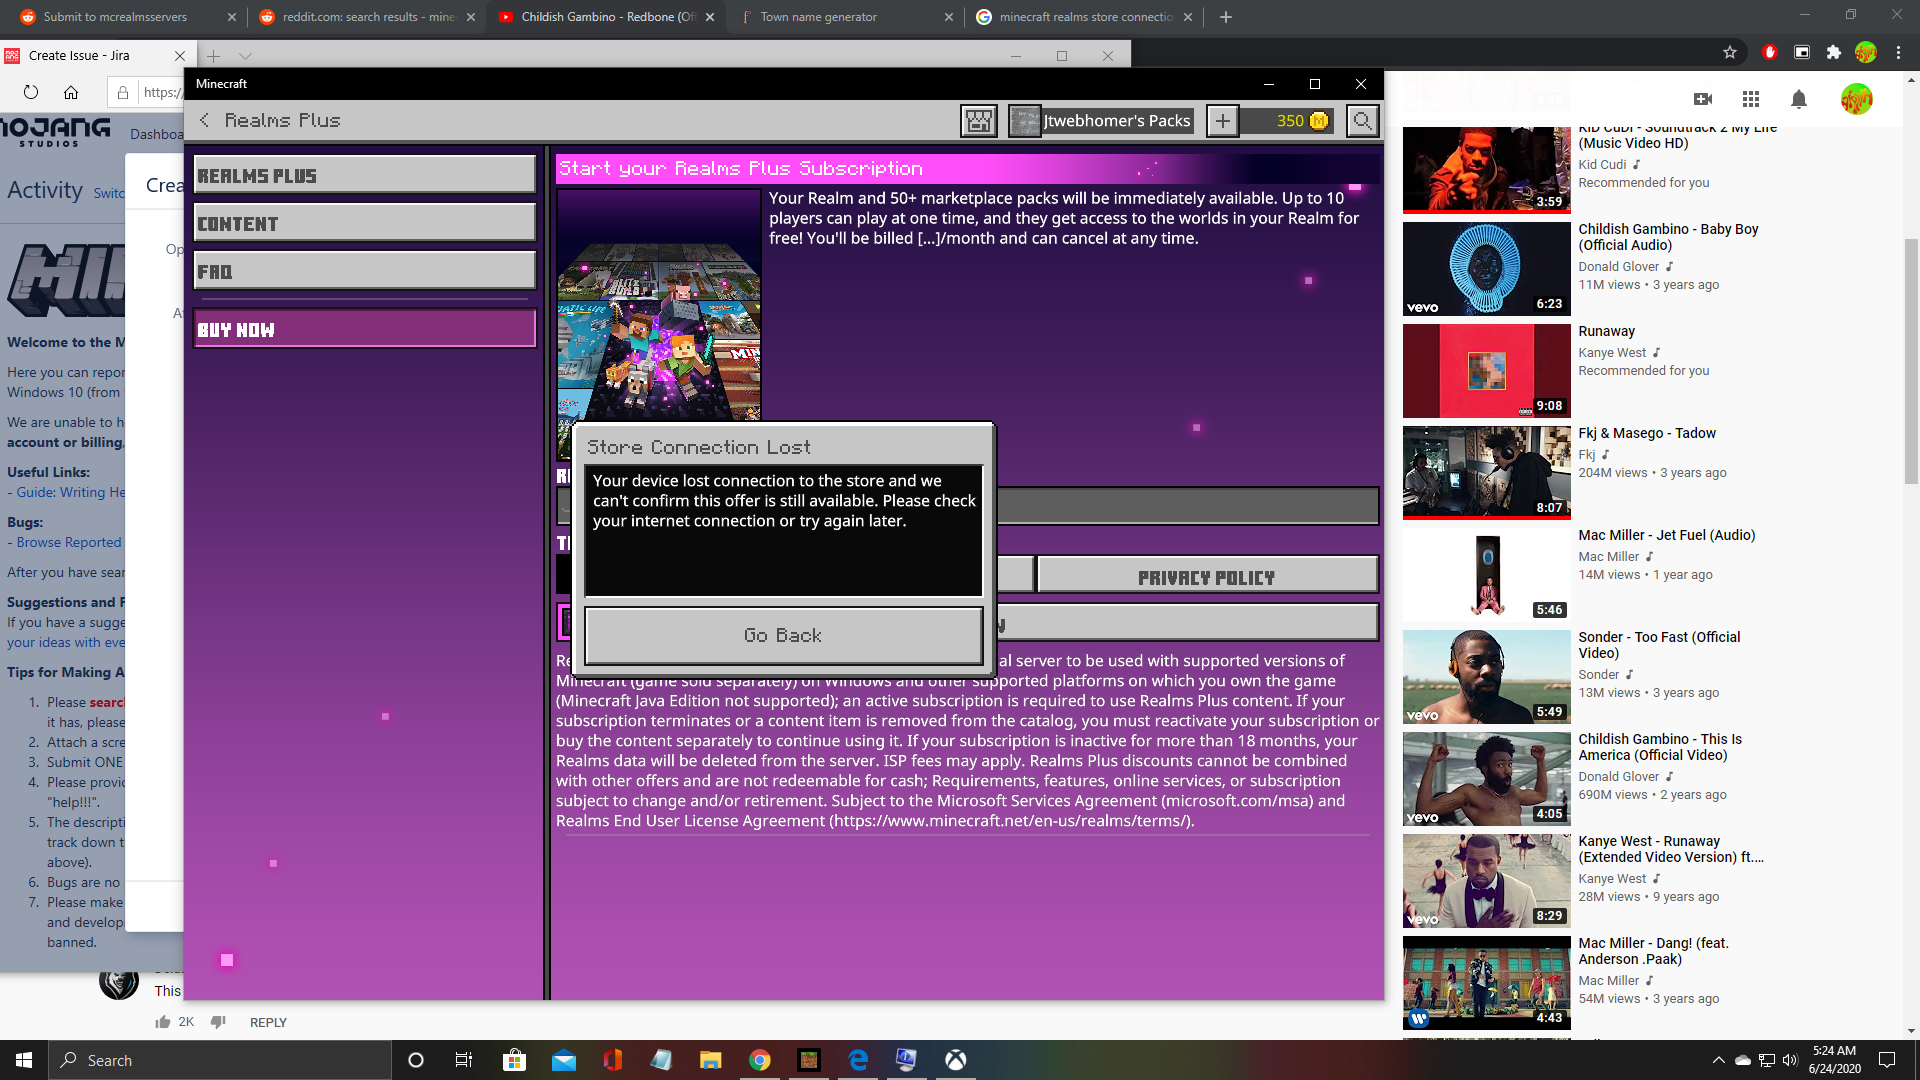Click the plus button to add Minecoins

pos(1222,121)
